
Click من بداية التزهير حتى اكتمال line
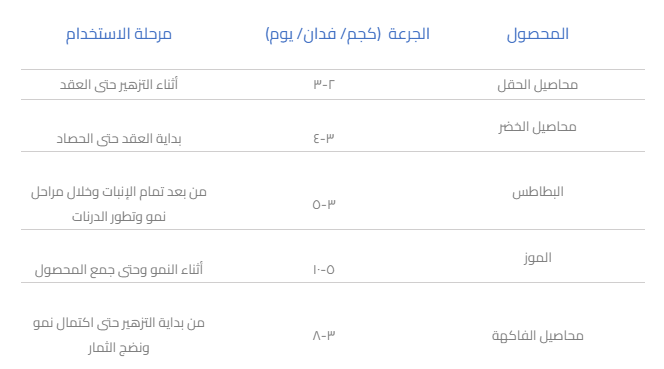[119, 323]
